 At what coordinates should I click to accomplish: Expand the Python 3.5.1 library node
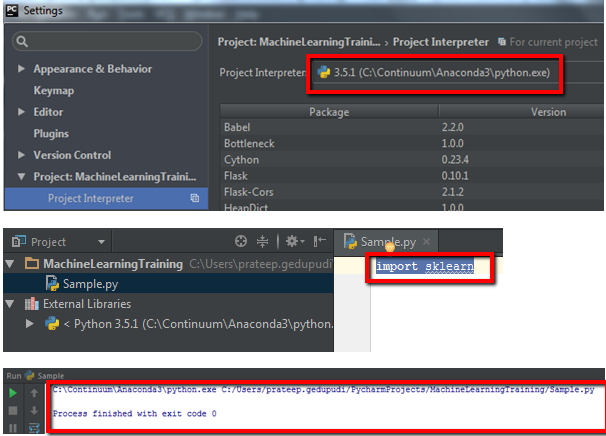(x=31, y=324)
